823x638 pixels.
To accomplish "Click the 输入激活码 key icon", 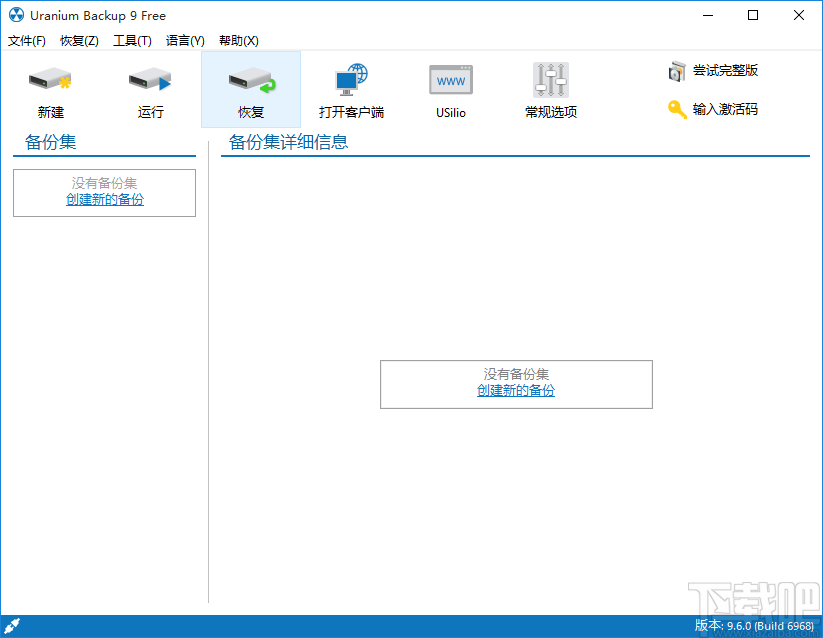I will coord(676,109).
